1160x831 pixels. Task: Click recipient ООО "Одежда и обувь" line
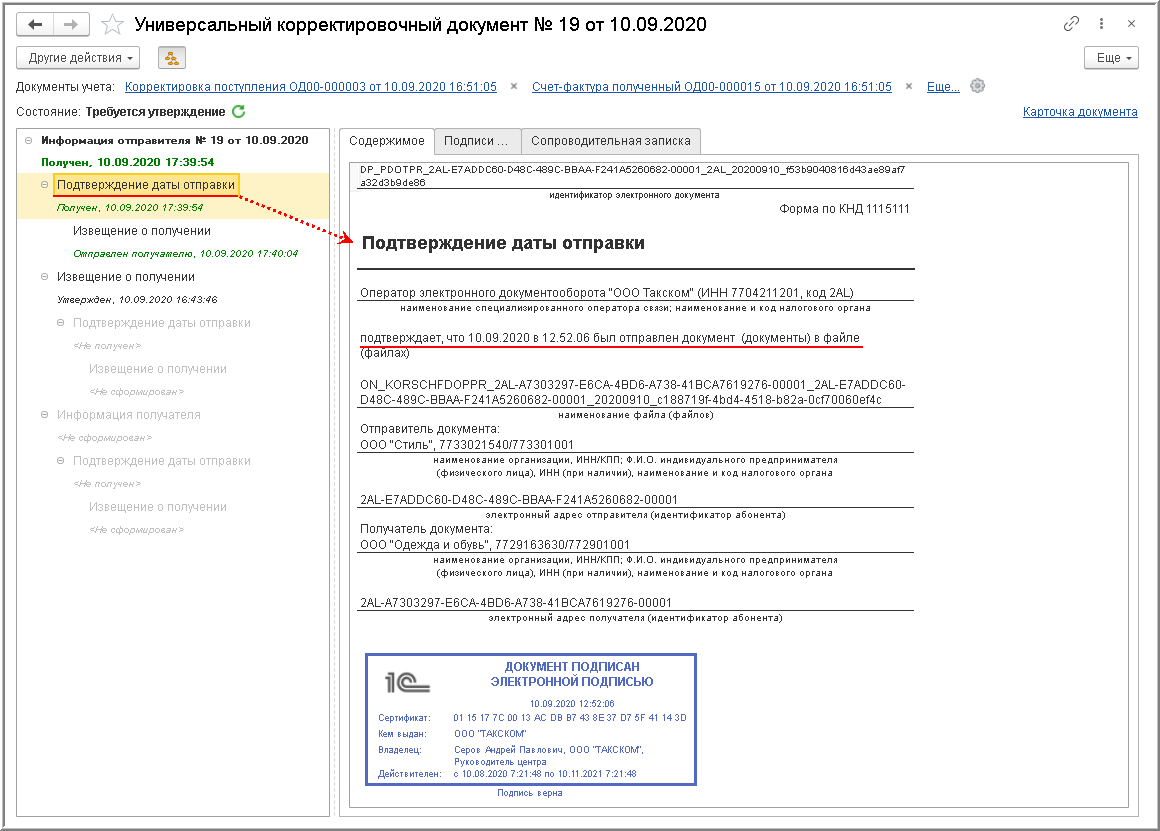pyautogui.click(x=495, y=545)
